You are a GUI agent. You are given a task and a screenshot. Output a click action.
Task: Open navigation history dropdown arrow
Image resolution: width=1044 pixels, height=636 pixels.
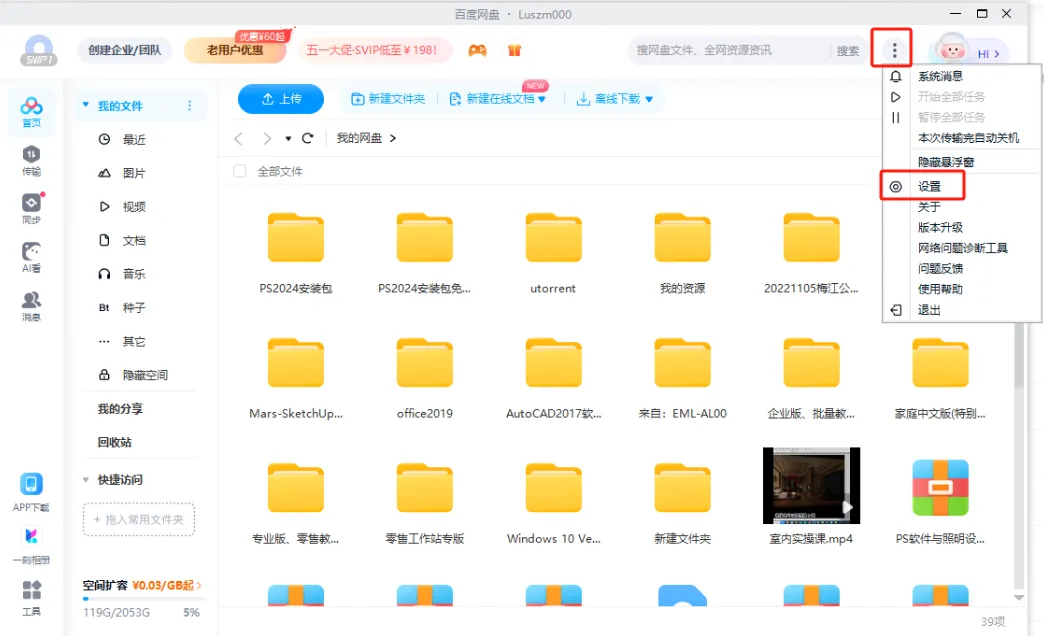[x=288, y=139]
